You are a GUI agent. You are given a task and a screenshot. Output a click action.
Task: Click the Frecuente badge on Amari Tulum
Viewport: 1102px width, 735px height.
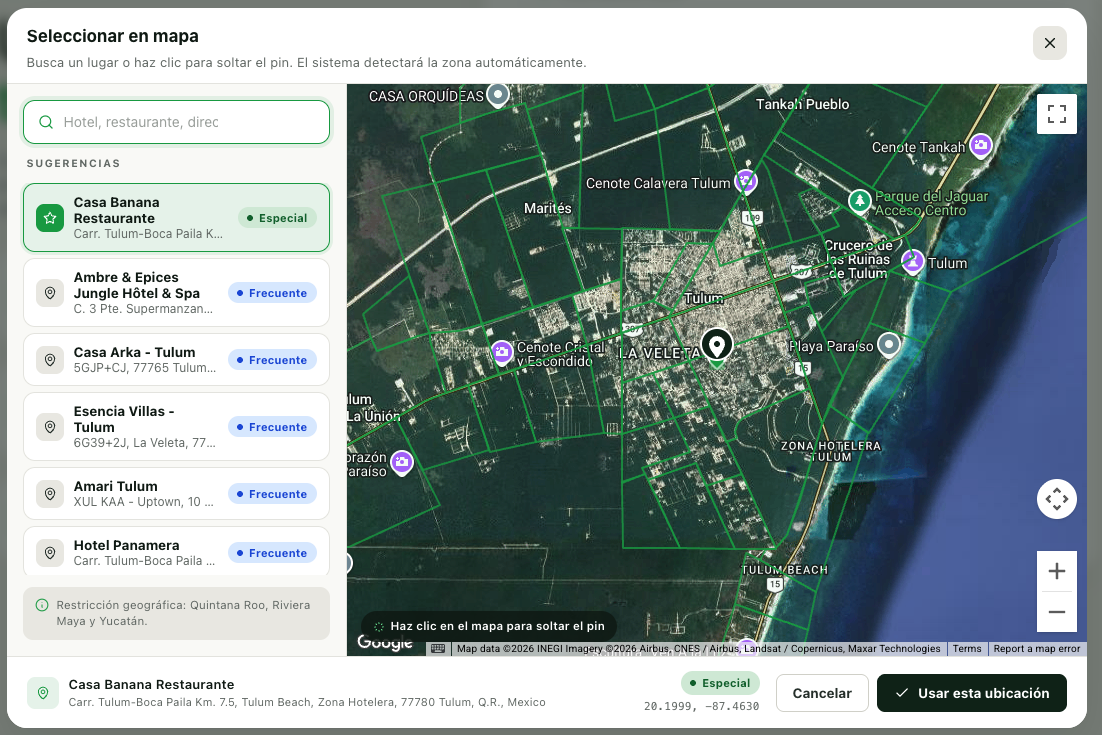272,494
